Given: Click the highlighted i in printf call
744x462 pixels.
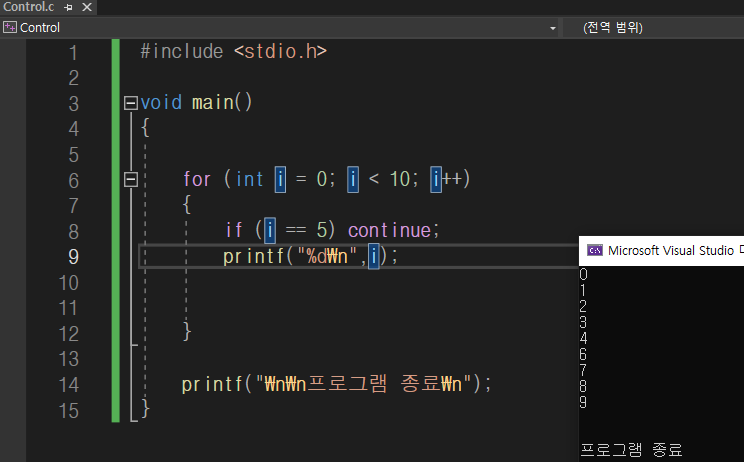Looking at the screenshot, I should (x=374, y=256).
